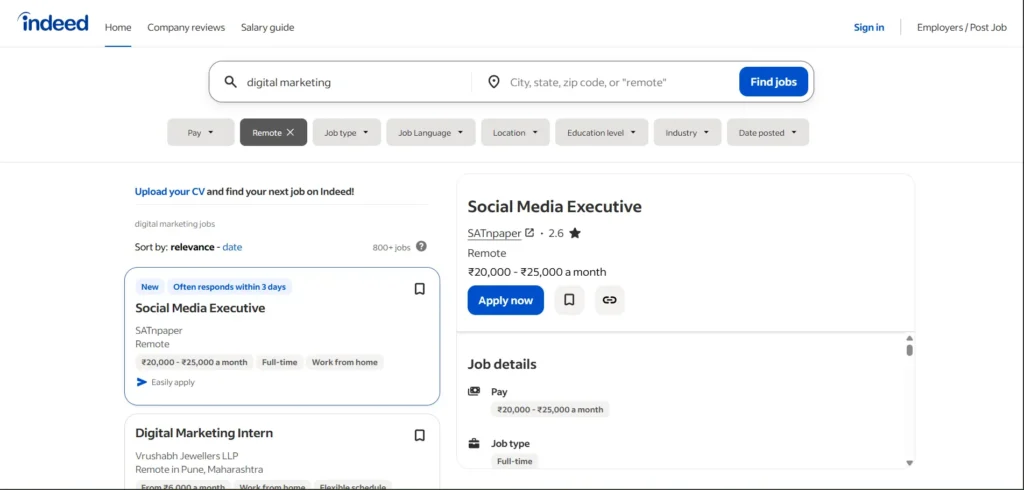Click the Sign in link
Screen dimensions: 1024x490
(x=868, y=27)
